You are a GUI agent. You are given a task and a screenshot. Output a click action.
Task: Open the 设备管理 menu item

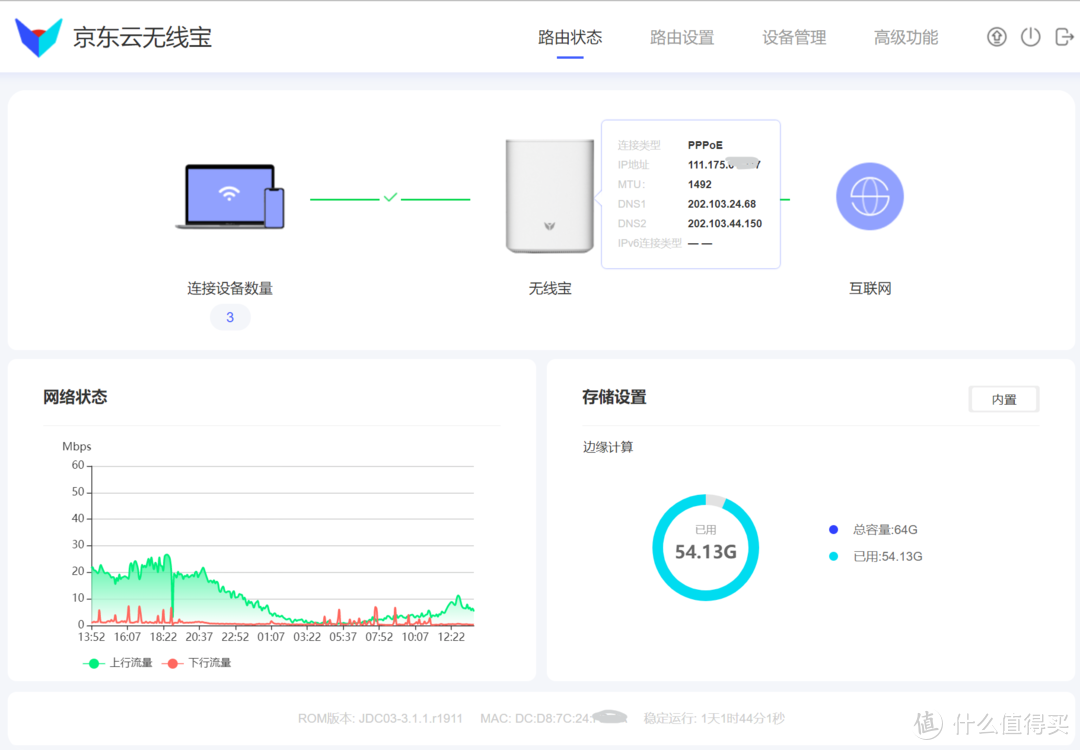tap(793, 37)
